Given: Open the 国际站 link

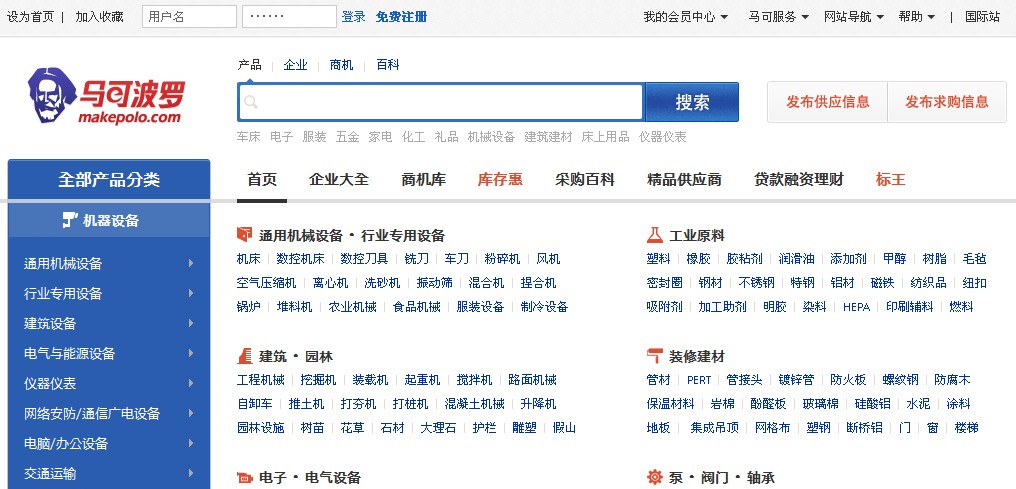Looking at the screenshot, I should coord(982,17).
